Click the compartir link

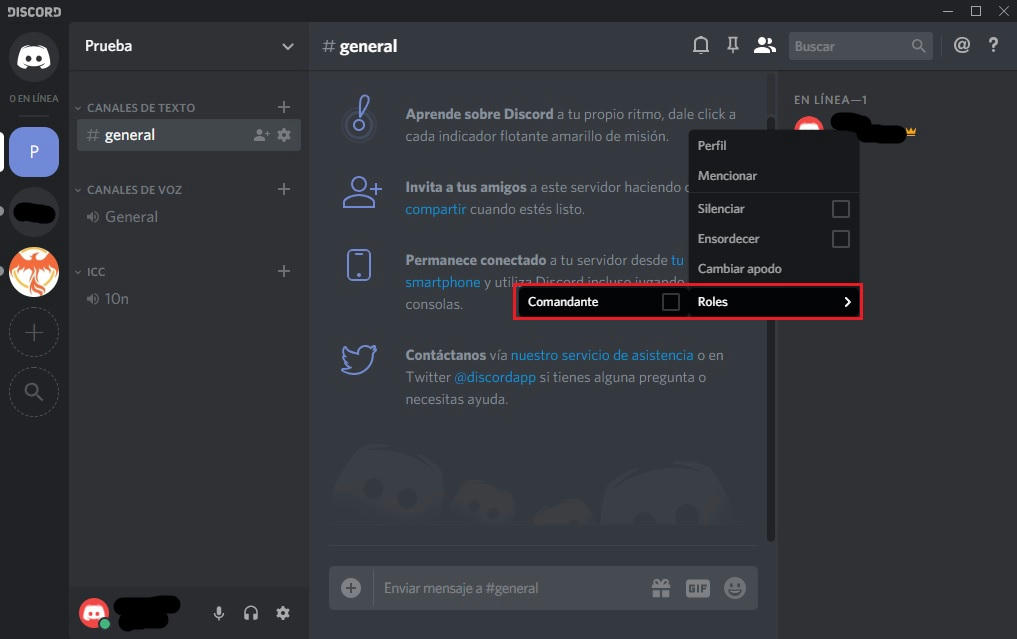click(435, 210)
